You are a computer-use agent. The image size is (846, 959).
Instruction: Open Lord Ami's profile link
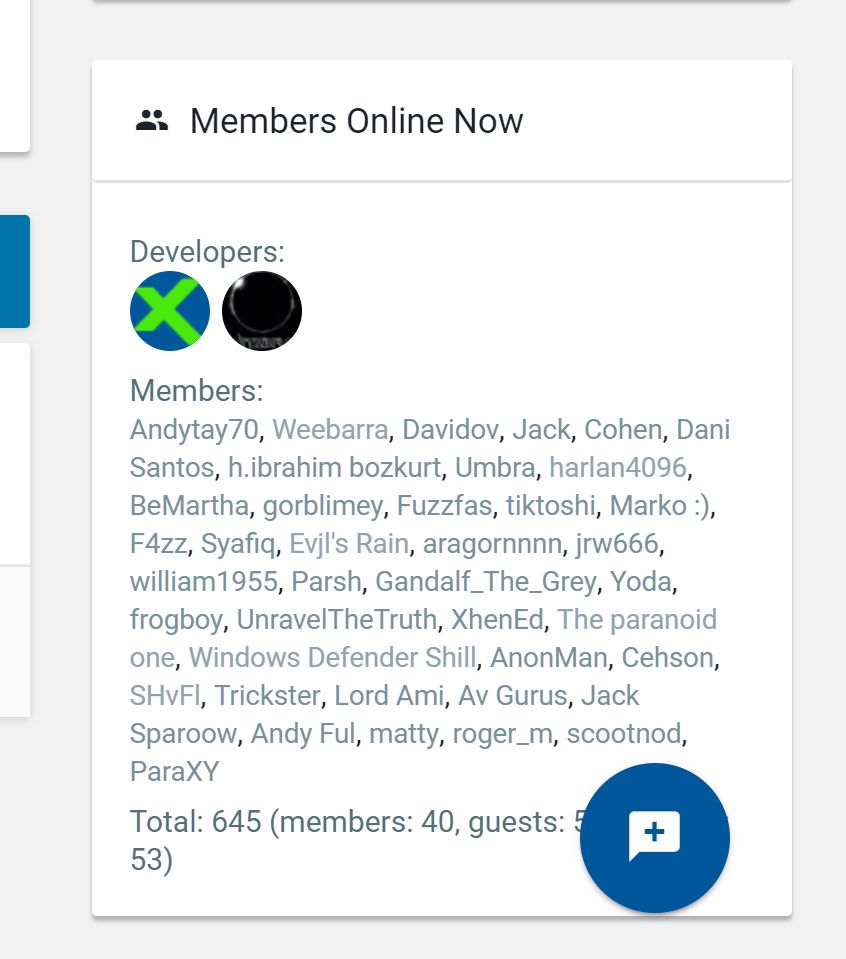[x=388, y=696]
